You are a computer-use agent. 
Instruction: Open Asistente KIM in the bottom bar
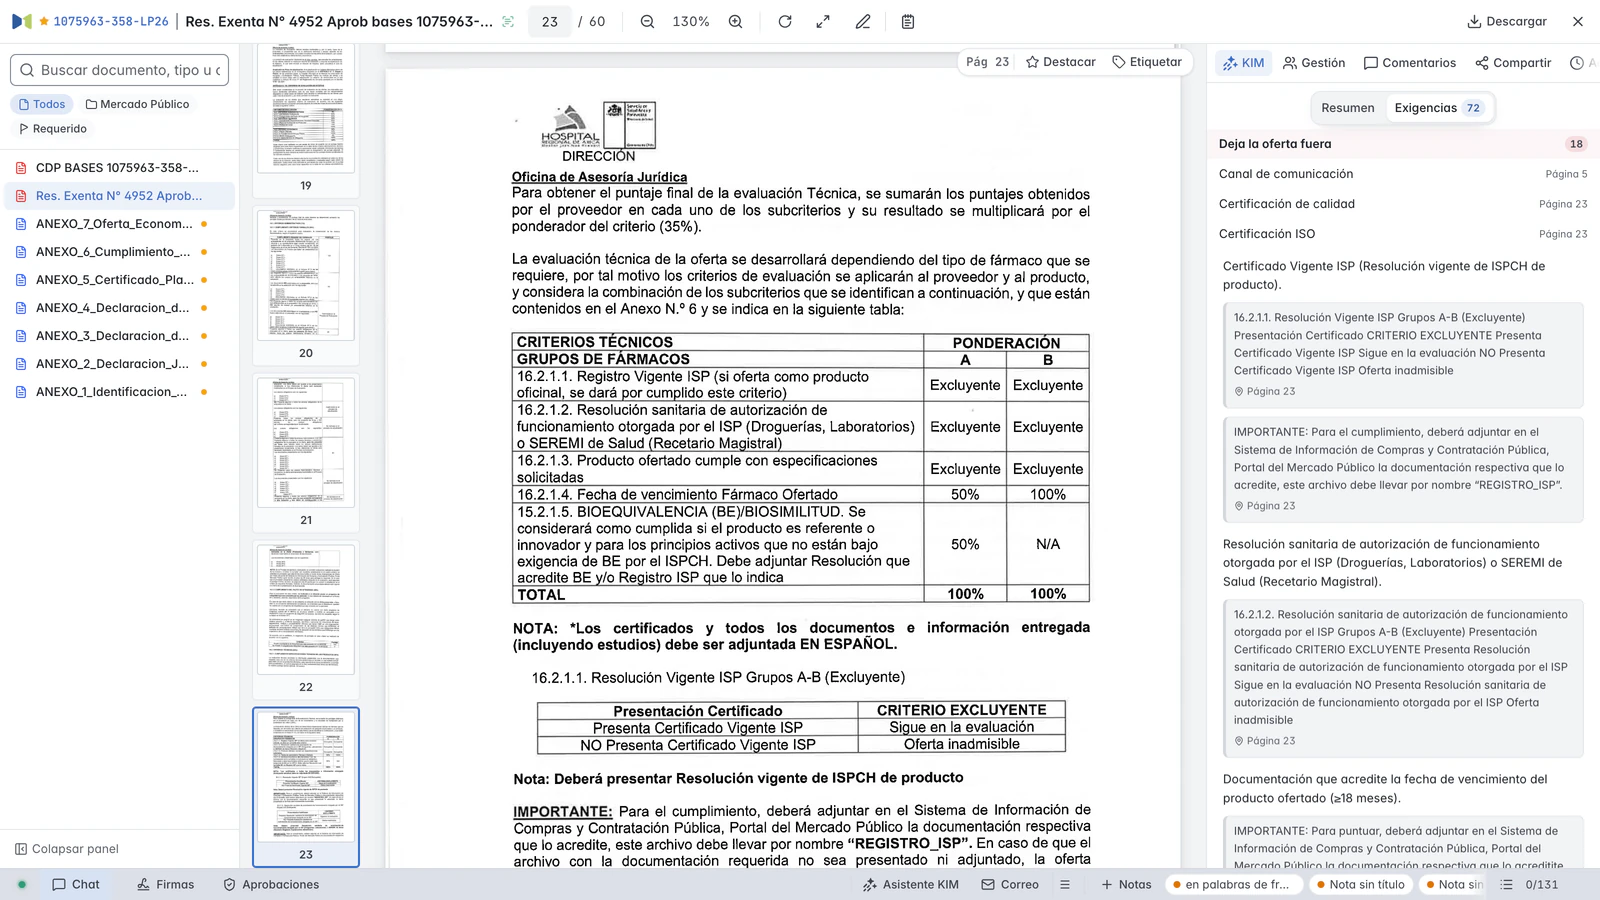(910, 884)
